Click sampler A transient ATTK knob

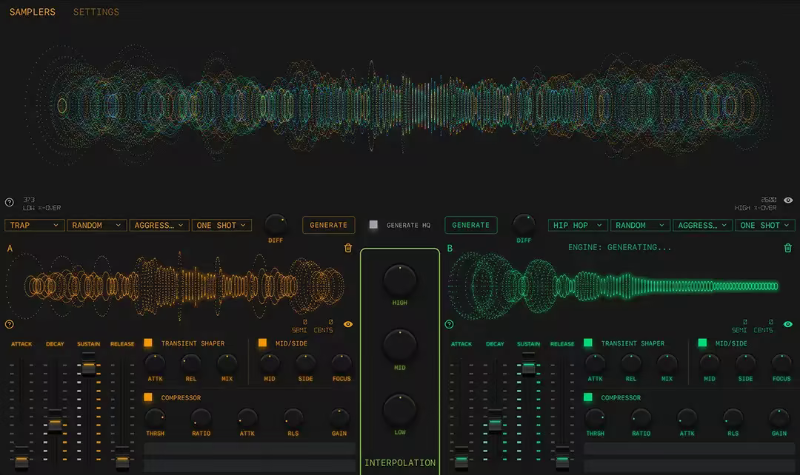pyautogui.click(x=155, y=363)
